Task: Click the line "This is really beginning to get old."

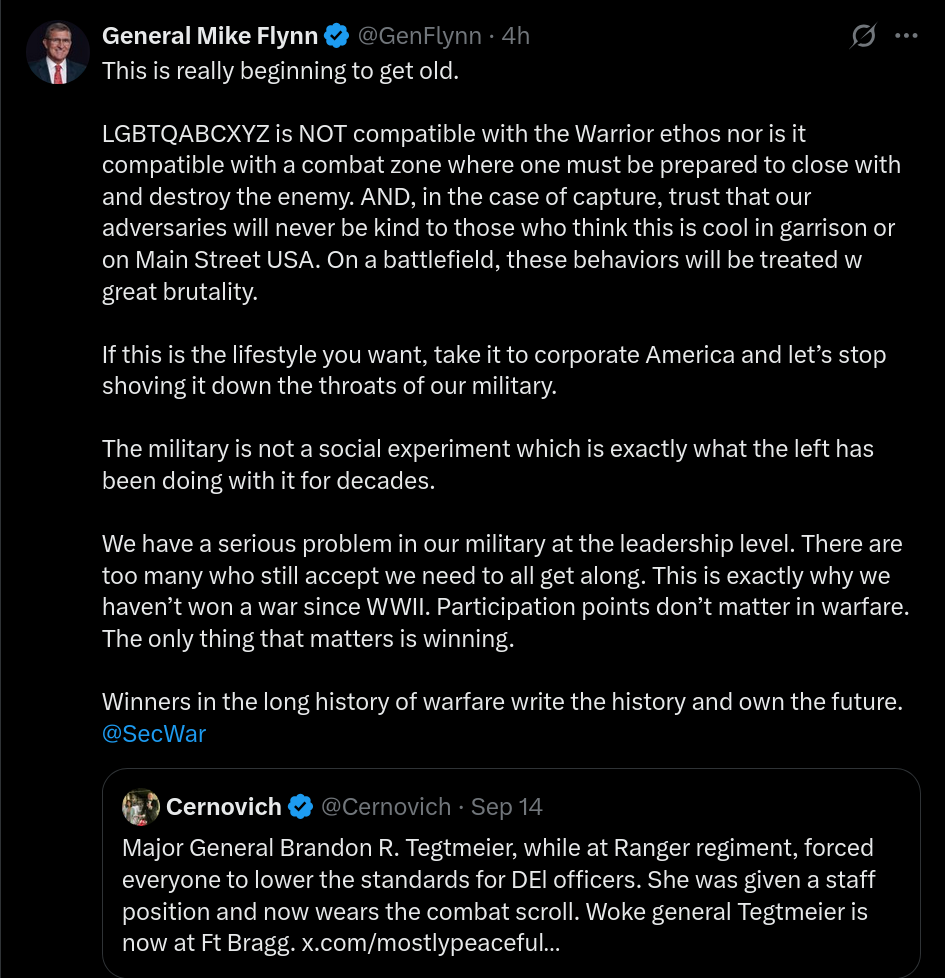Action: pos(280,74)
